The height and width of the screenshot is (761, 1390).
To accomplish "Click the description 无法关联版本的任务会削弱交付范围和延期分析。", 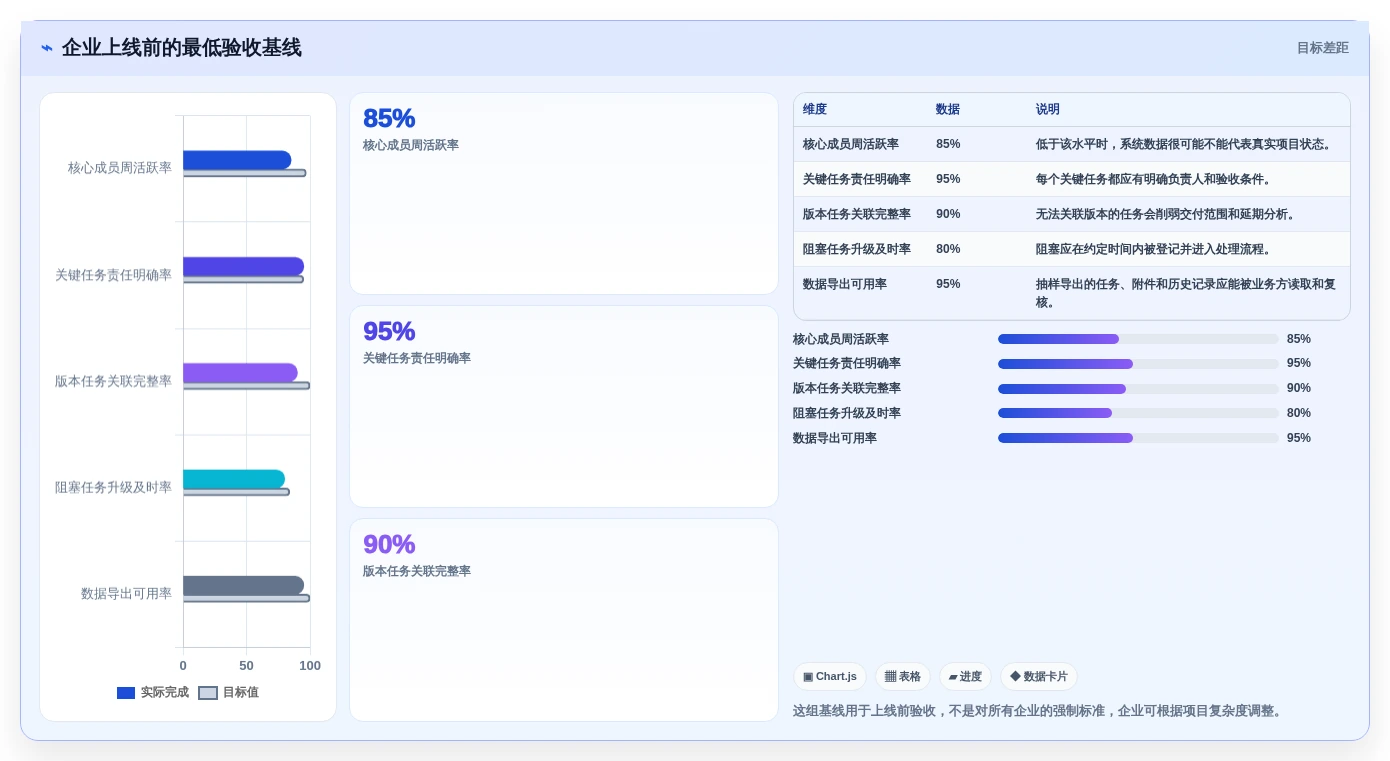I will coord(1168,214).
